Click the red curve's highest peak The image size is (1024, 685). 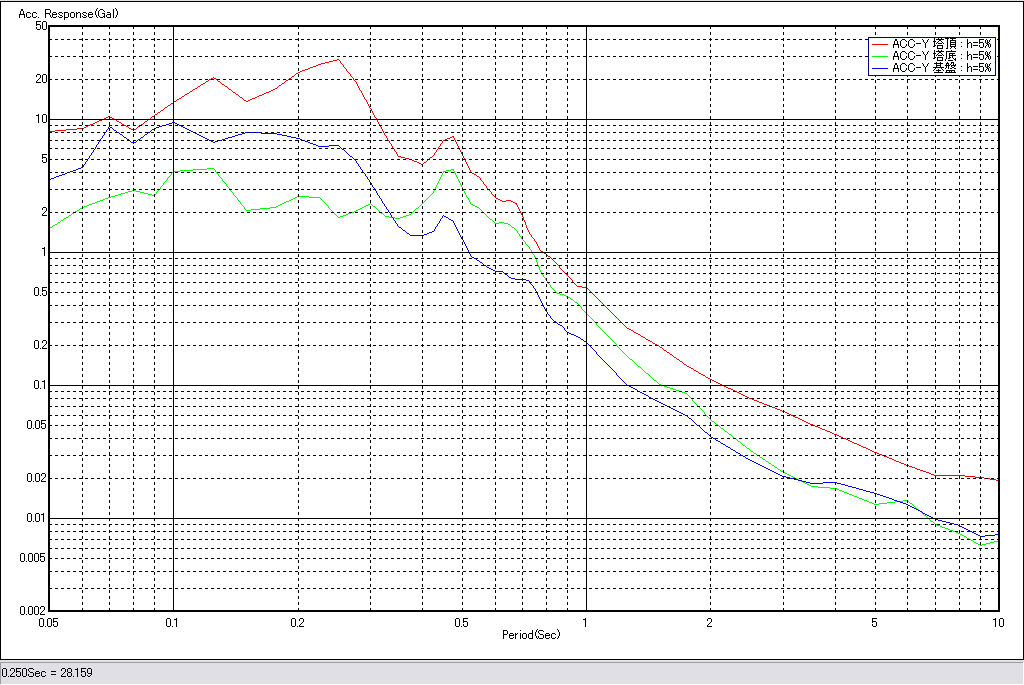338,59
